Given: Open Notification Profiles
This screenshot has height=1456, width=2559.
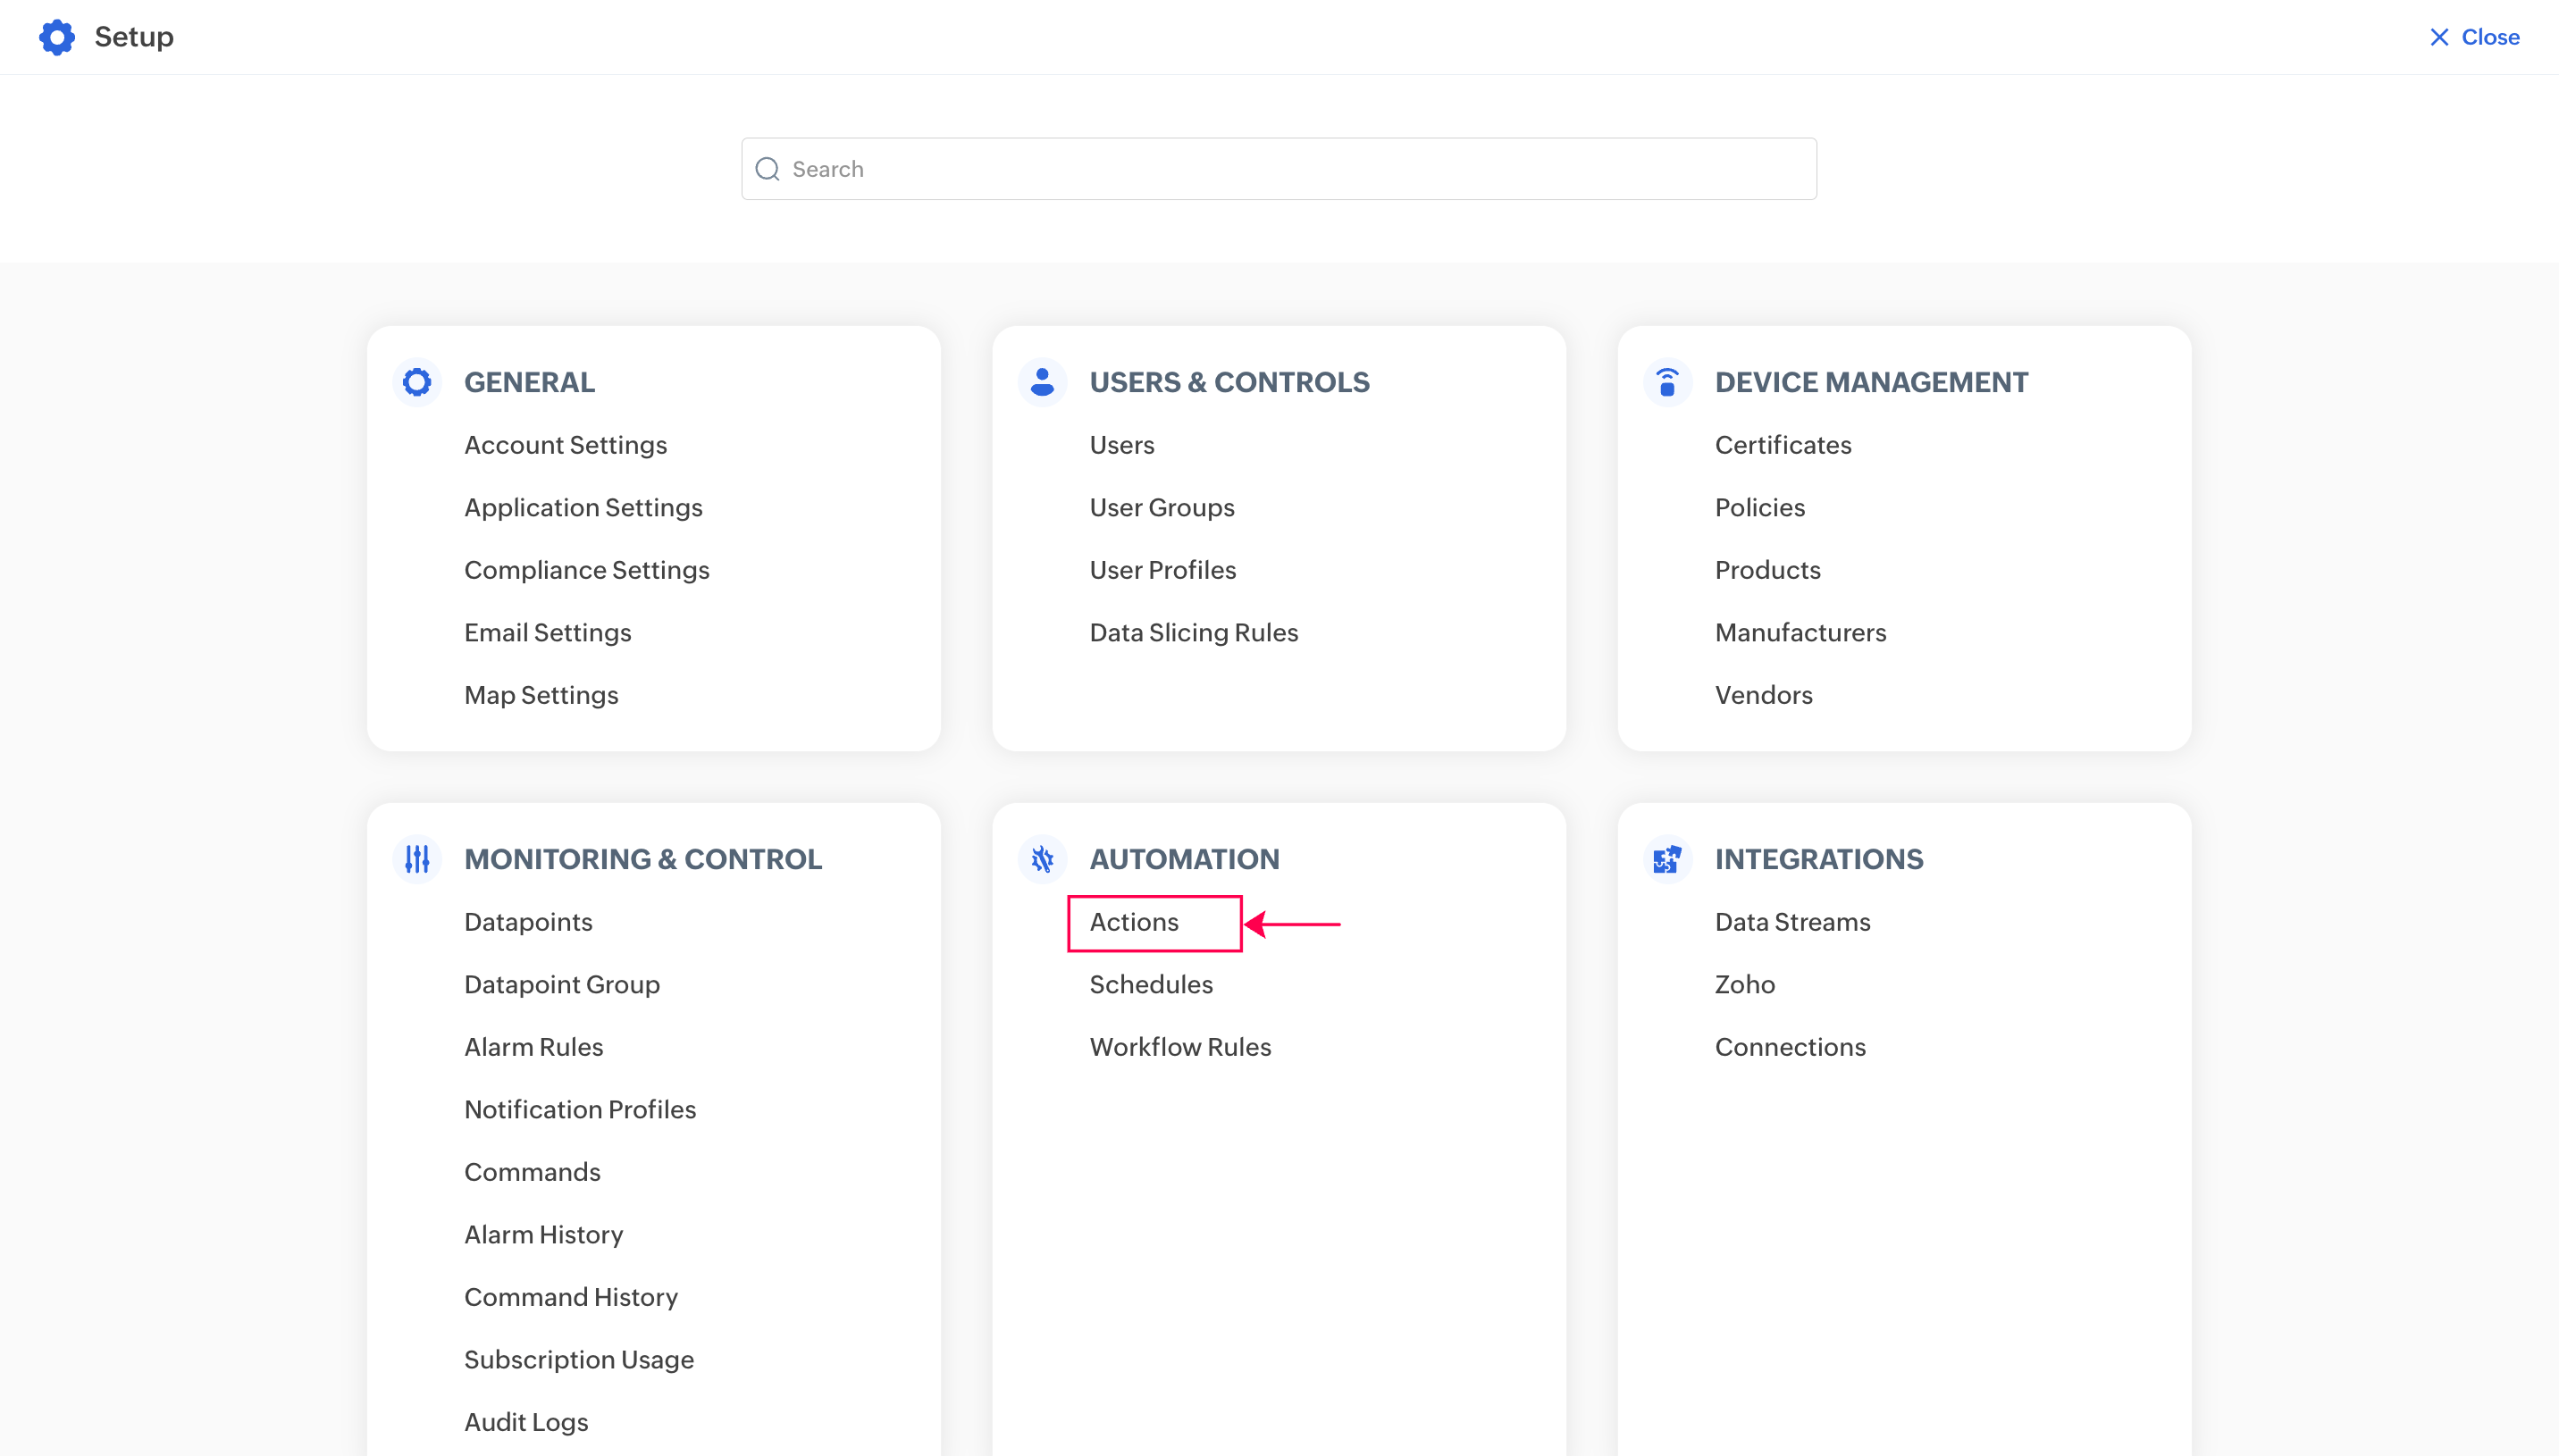Looking at the screenshot, I should click(x=580, y=1110).
